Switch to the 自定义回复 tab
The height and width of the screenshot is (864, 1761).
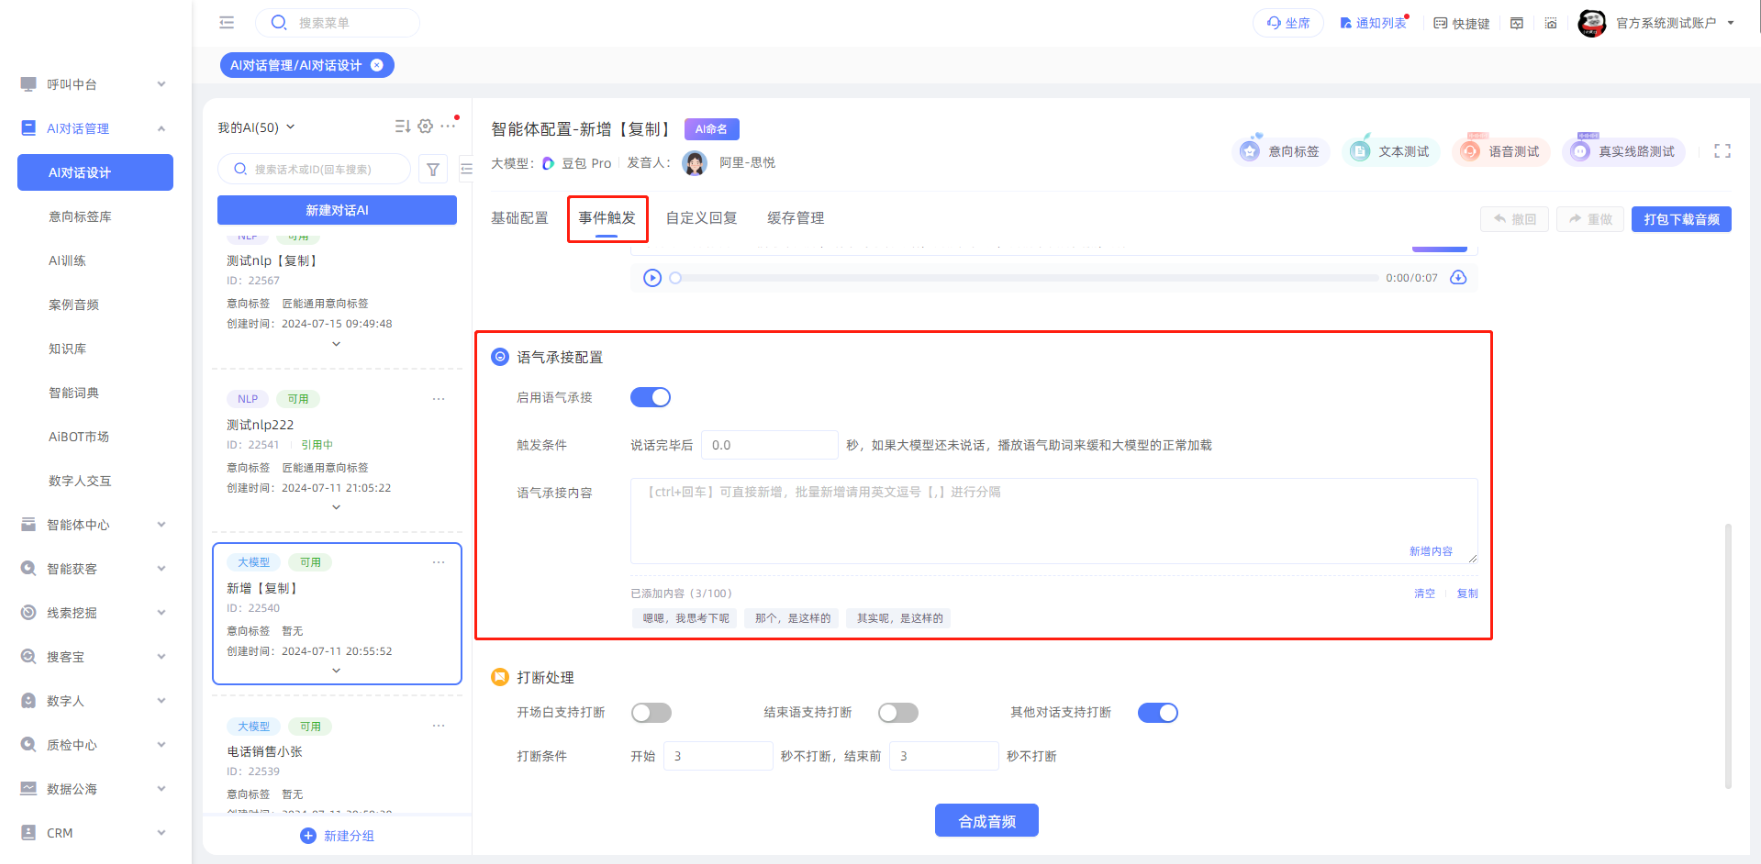click(x=701, y=218)
